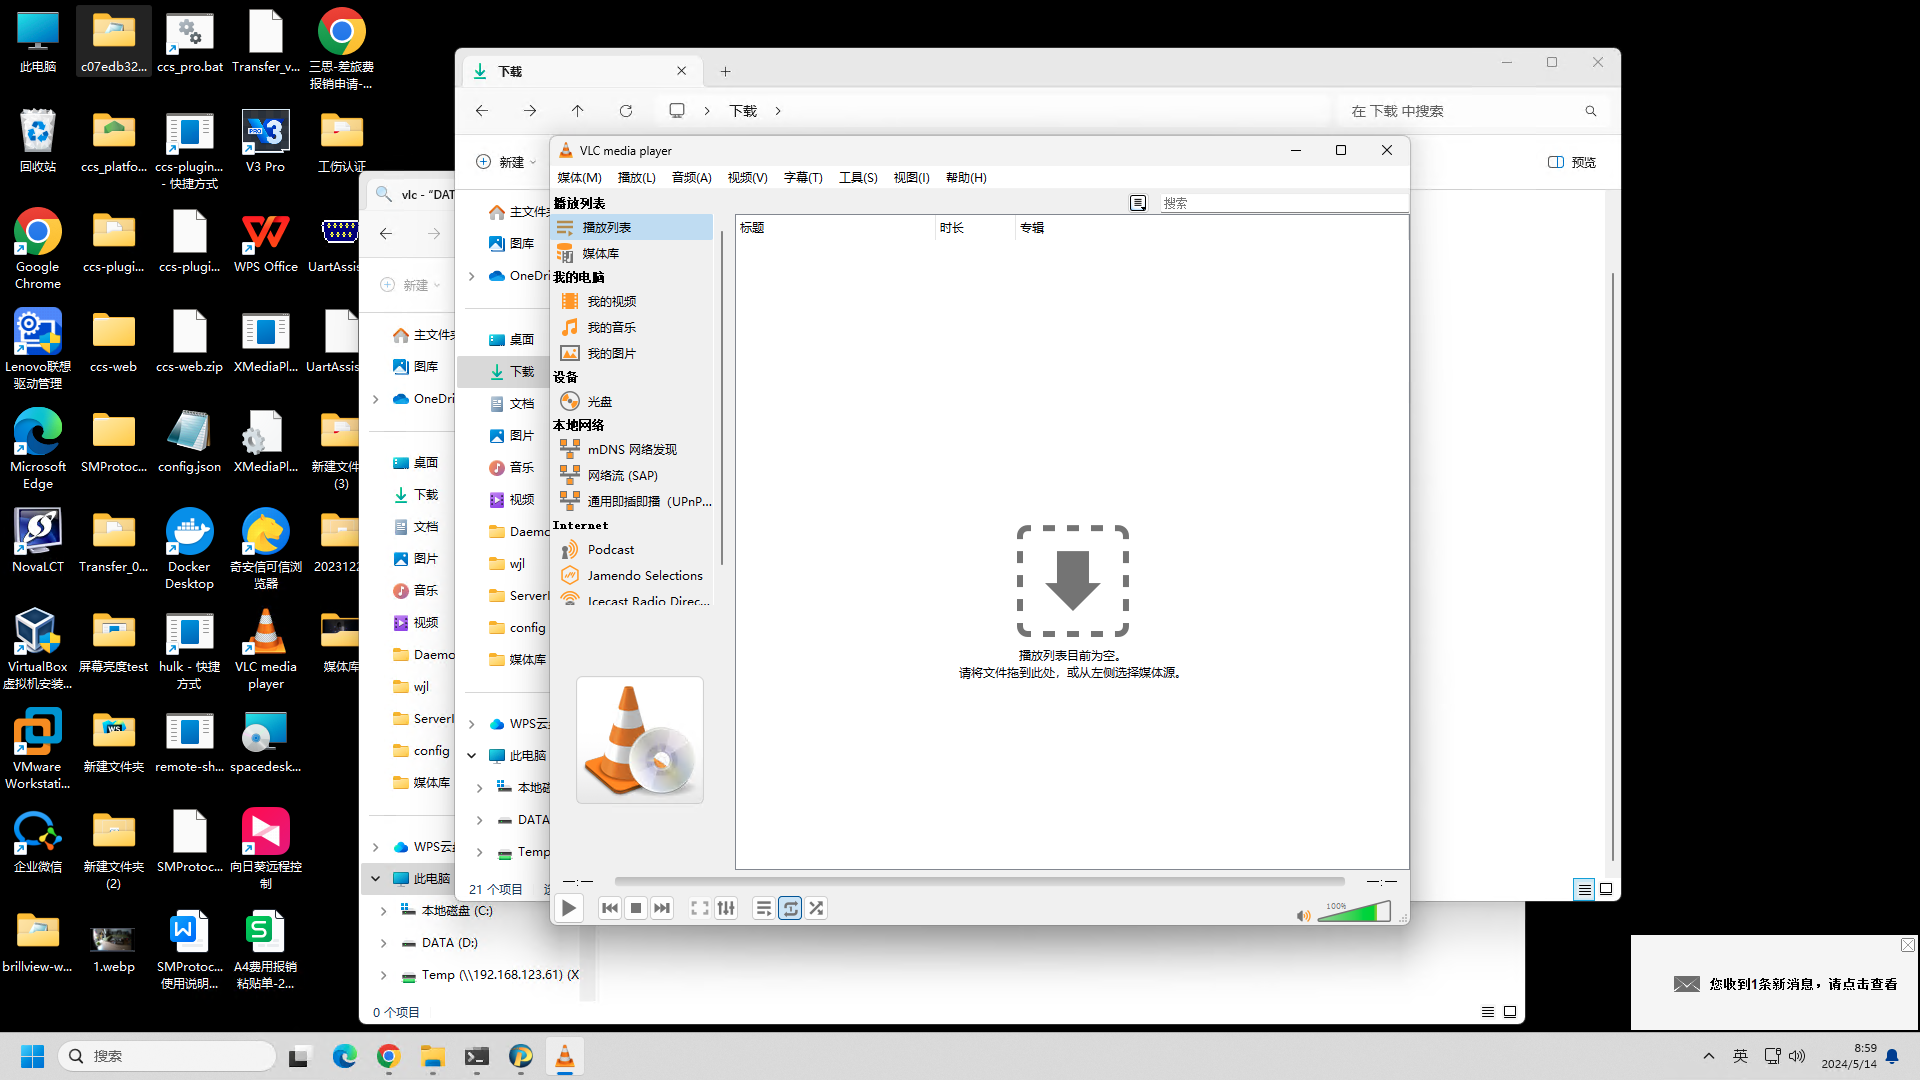Open the 音频(A) menu
This screenshot has width=1920, height=1080.
point(692,177)
